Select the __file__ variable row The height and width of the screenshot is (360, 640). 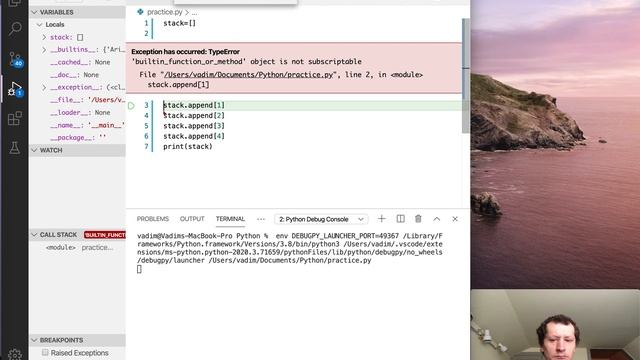[87, 100]
